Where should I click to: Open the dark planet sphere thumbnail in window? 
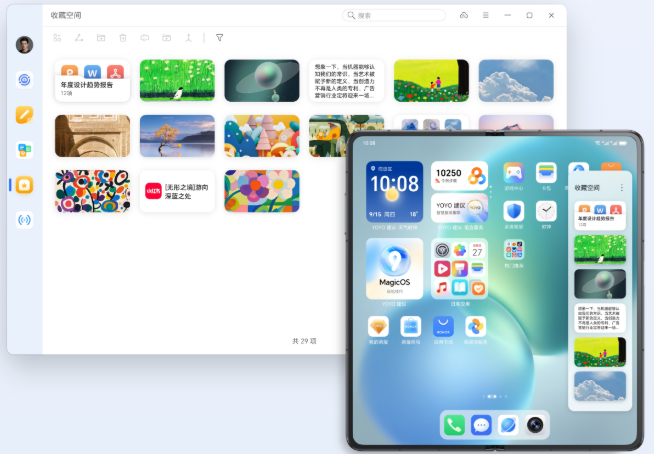(x=262, y=81)
